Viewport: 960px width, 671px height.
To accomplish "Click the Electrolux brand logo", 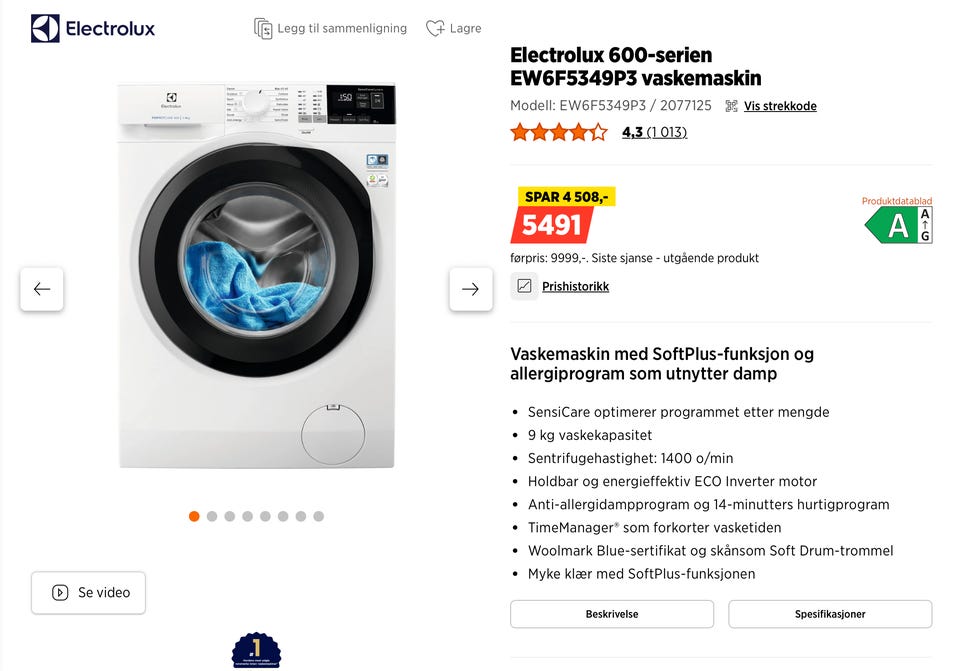I will point(92,28).
